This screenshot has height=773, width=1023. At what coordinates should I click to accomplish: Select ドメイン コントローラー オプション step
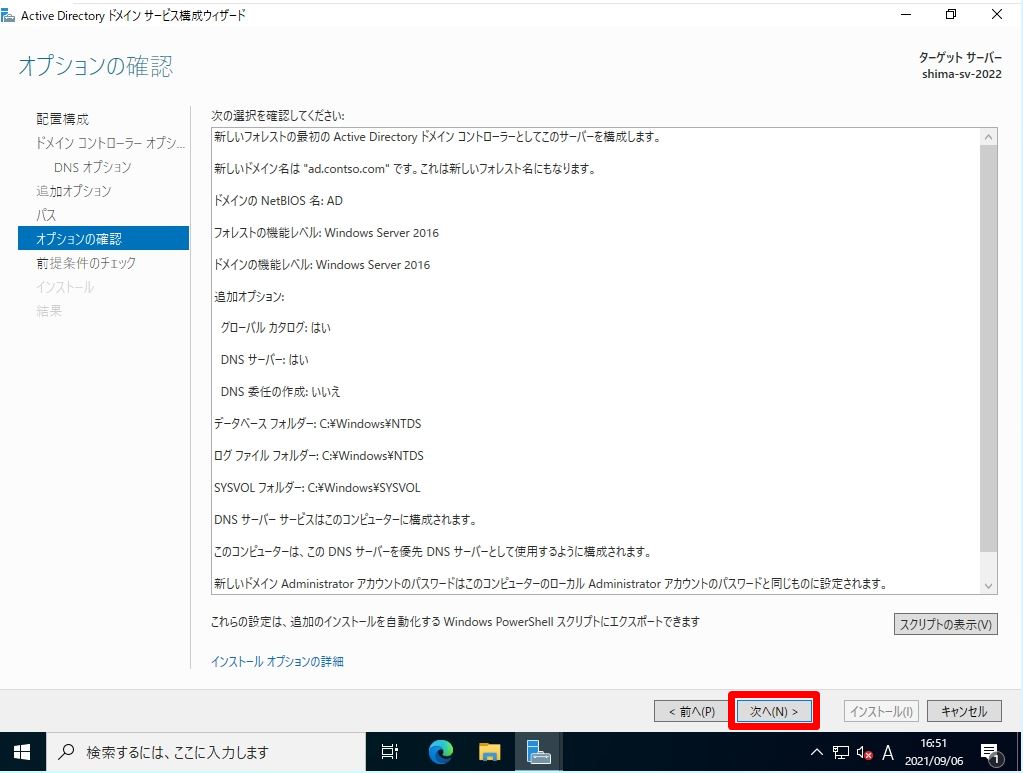(x=110, y=143)
